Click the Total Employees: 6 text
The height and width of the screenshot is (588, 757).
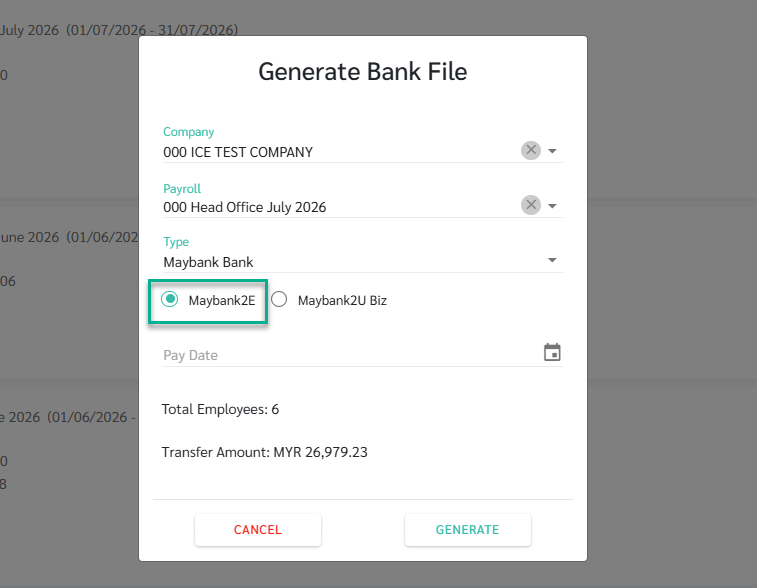220,409
